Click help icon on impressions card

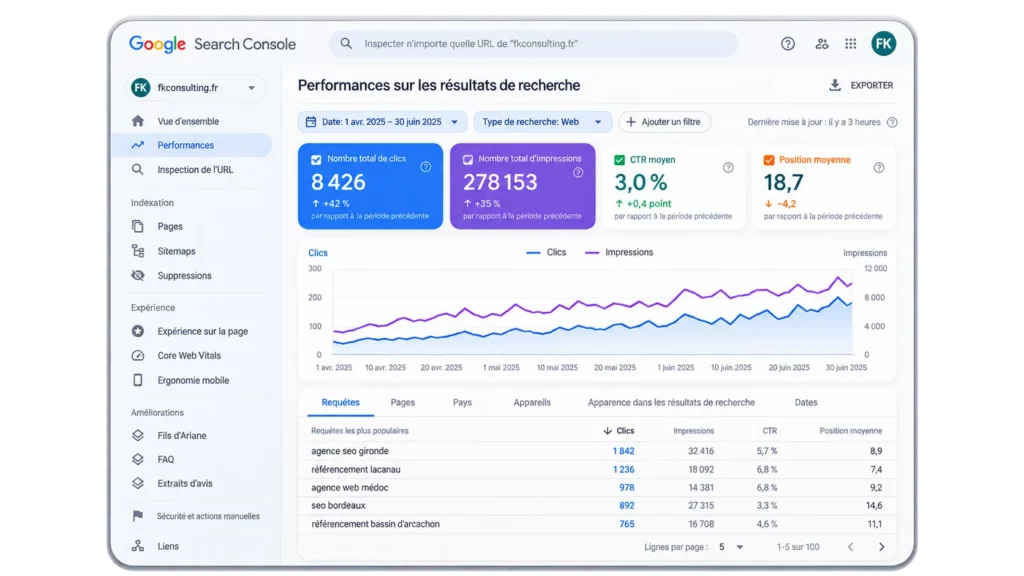578,173
